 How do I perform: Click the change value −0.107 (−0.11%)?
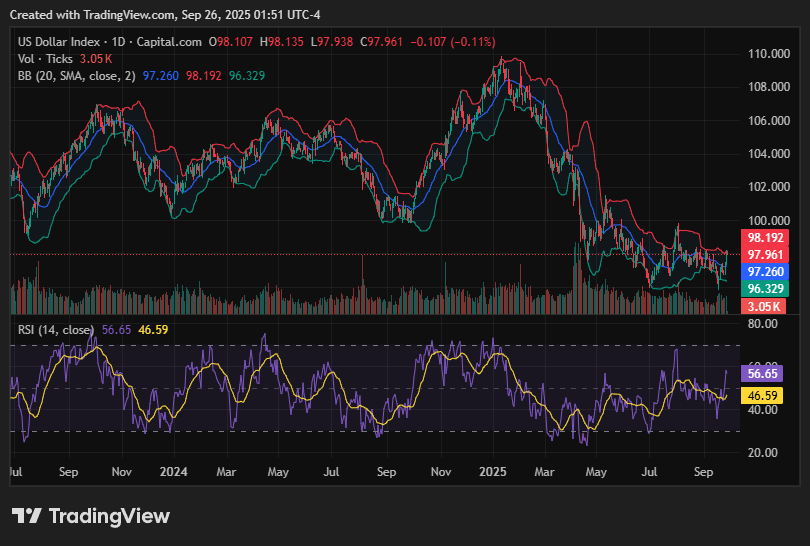(x=453, y=42)
